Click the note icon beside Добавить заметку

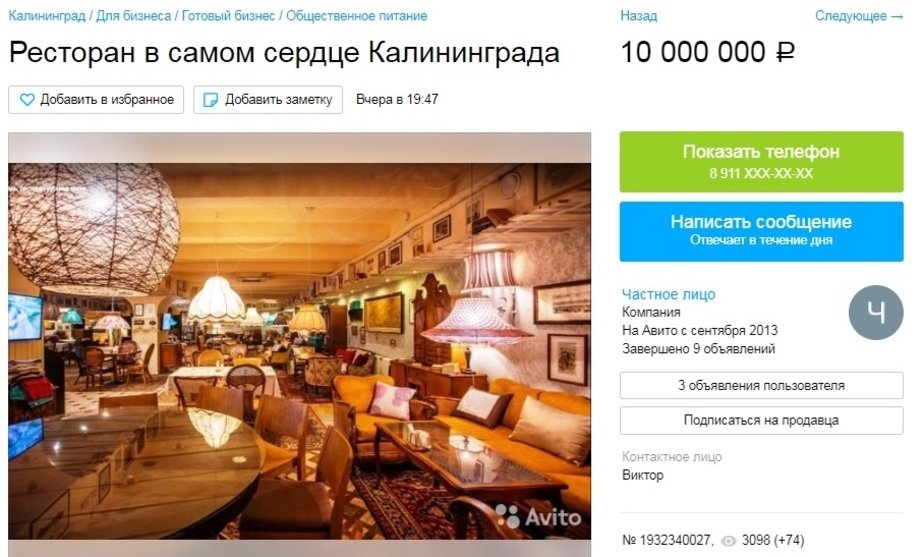(210, 100)
